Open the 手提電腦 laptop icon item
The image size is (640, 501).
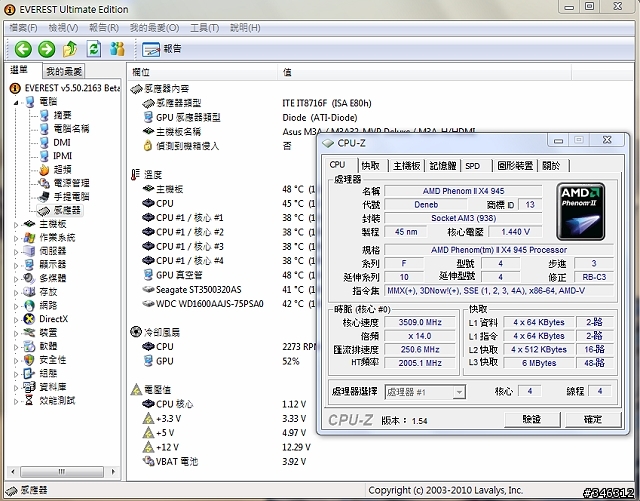(x=44, y=197)
